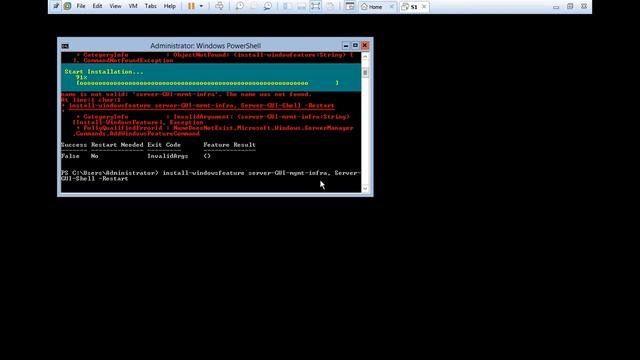Open the View menu
This screenshot has width=640, height=360.
click(115, 6)
